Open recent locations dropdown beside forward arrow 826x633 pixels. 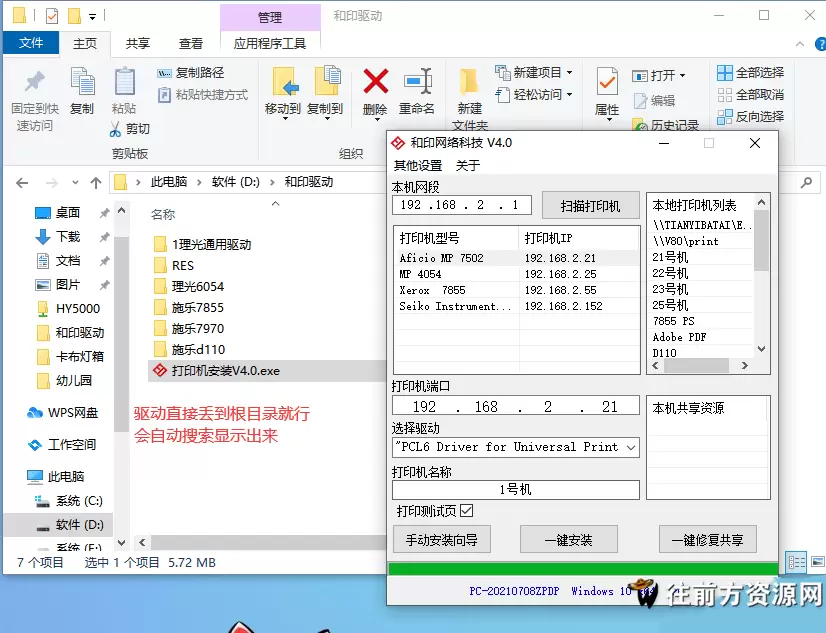[x=75, y=183]
